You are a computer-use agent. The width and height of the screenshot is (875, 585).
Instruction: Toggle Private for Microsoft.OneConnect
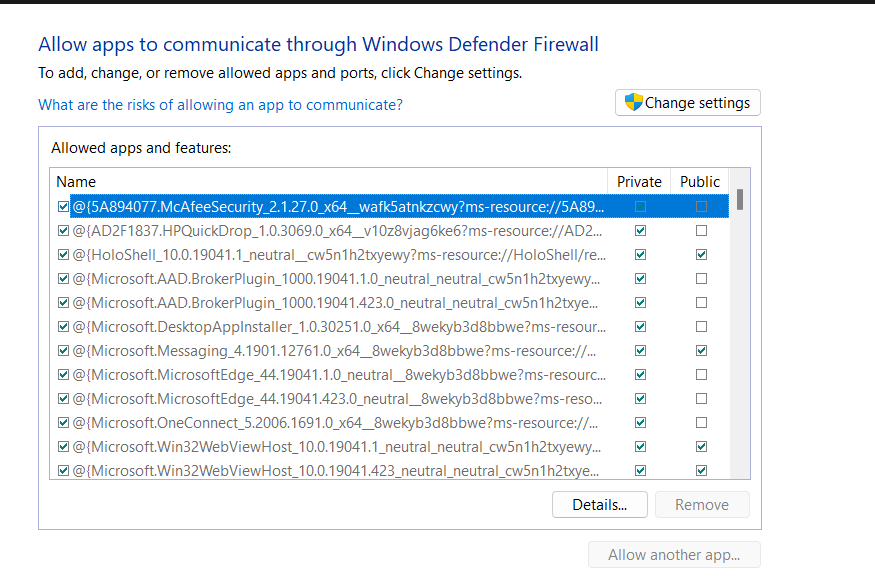[x=640, y=423]
